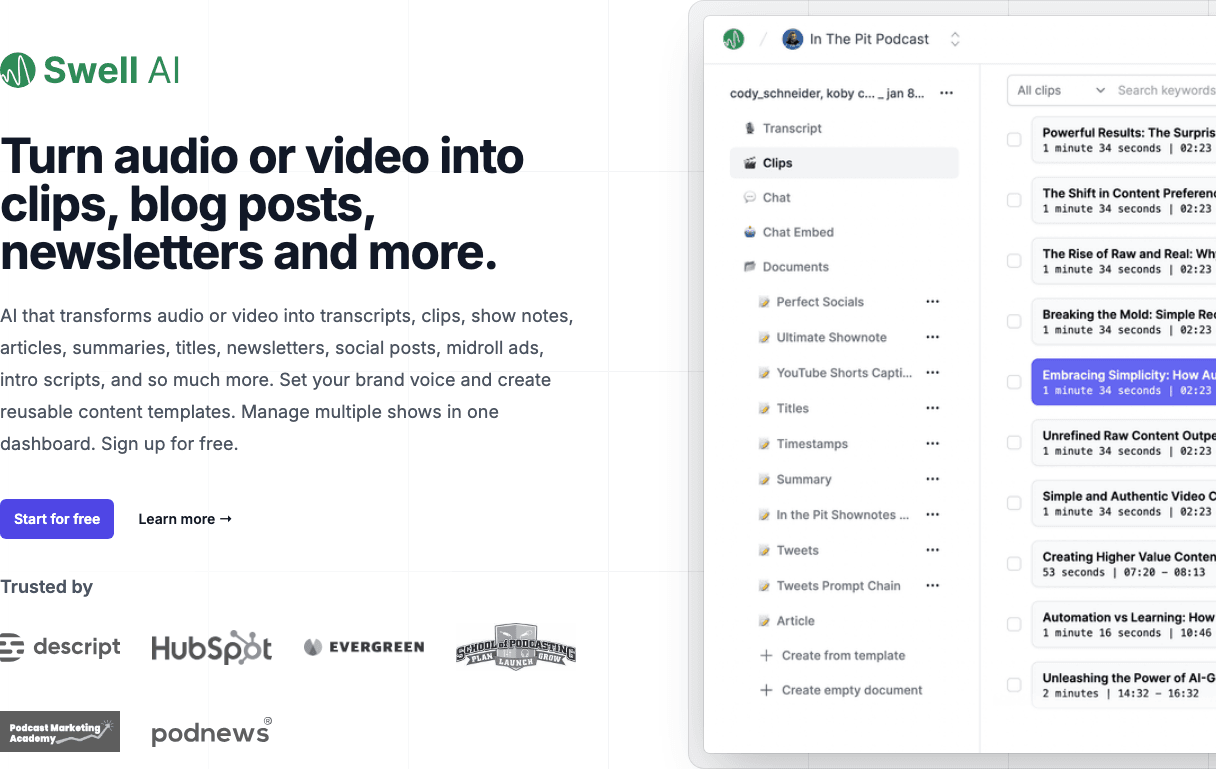Viewport: 1216px width, 770px height.
Task: Click Create empty document
Action: [841, 690]
